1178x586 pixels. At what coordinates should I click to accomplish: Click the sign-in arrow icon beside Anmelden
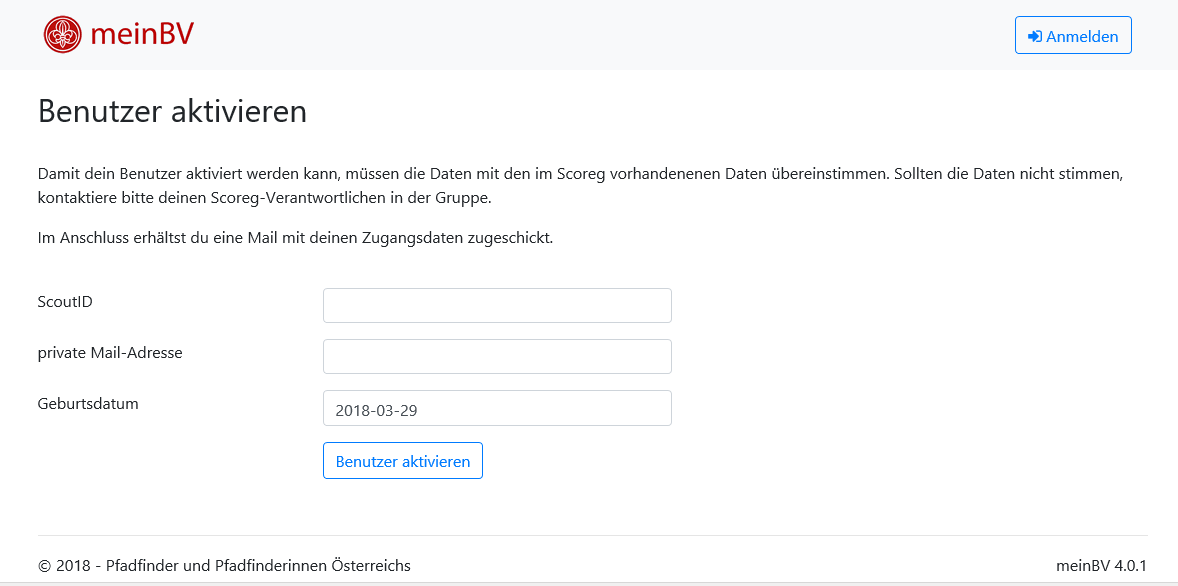tap(1035, 36)
